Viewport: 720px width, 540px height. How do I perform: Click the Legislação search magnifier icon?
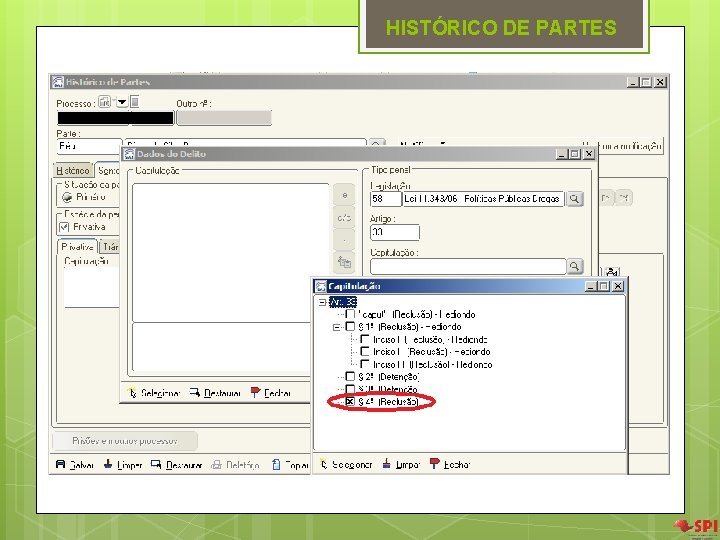(x=574, y=199)
